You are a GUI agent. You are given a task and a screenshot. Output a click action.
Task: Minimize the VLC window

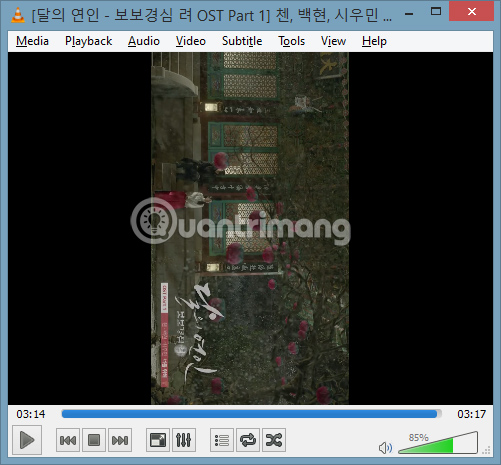409,14
